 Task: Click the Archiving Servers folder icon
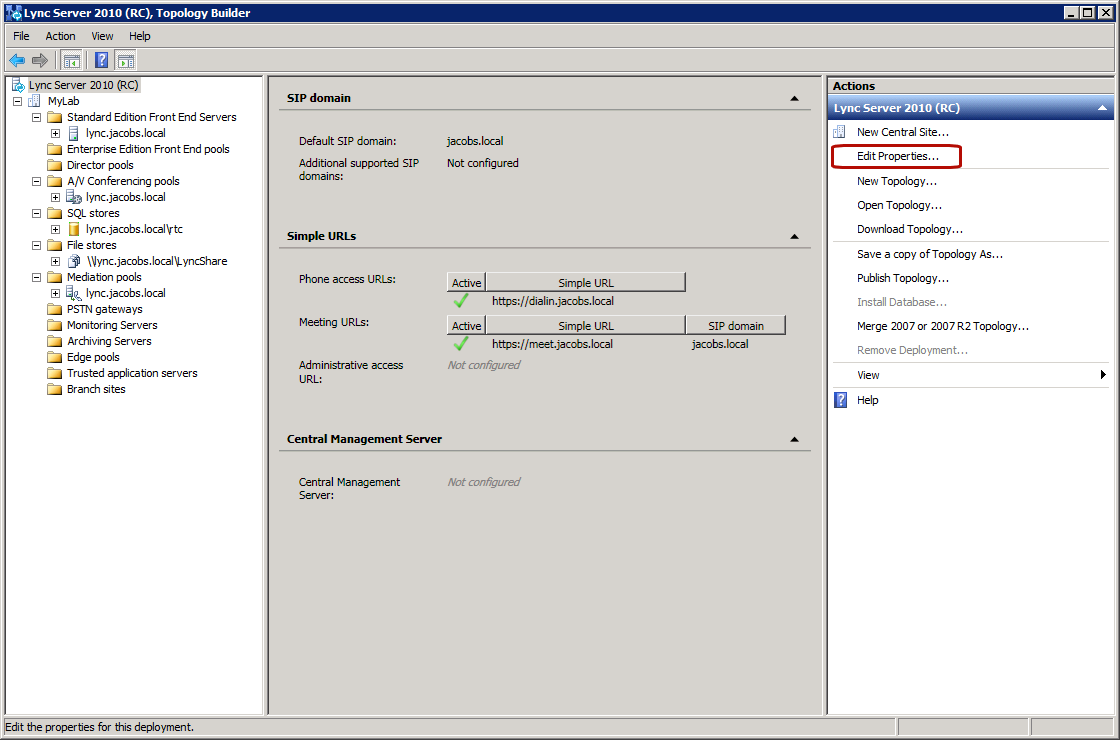pyautogui.click(x=54, y=341)
